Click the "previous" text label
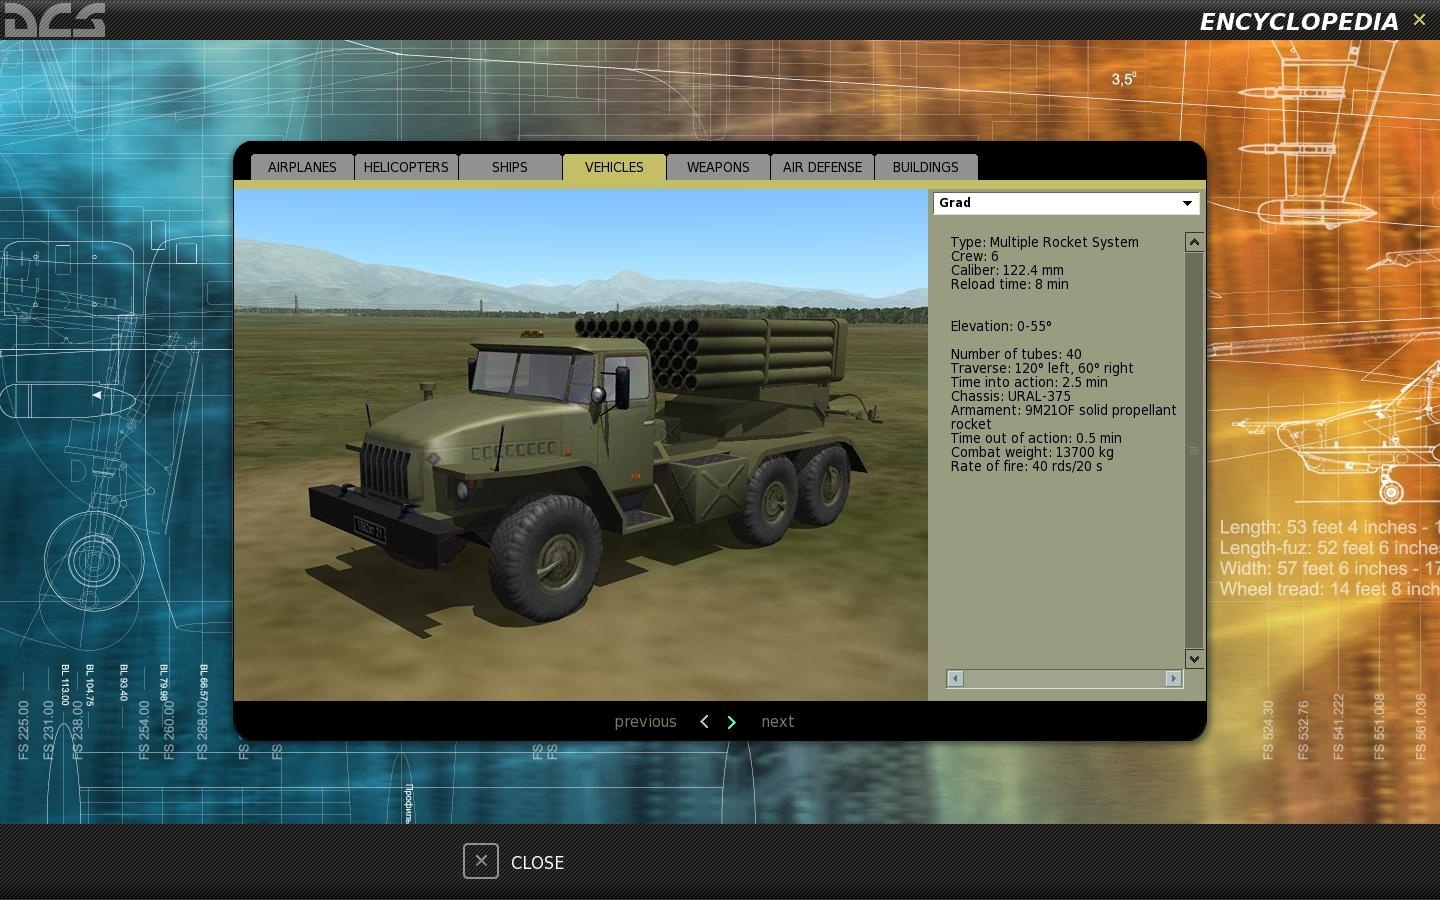 pos(645,722)
